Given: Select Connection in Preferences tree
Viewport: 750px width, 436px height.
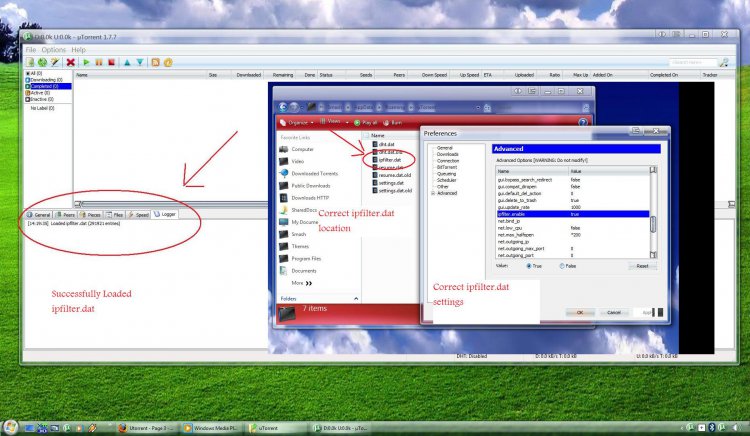Looking at the screenshot, I should (448, 161).
